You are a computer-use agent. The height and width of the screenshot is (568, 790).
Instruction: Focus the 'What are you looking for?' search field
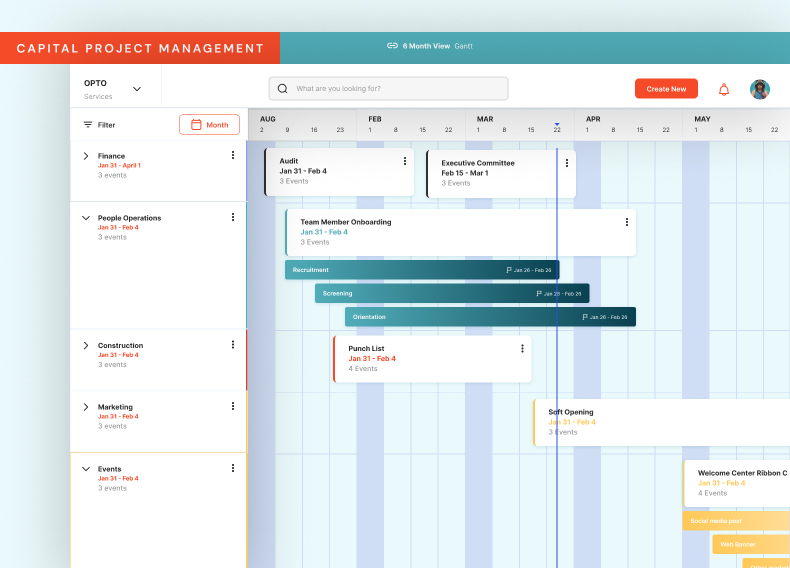(x=388, y=89)
